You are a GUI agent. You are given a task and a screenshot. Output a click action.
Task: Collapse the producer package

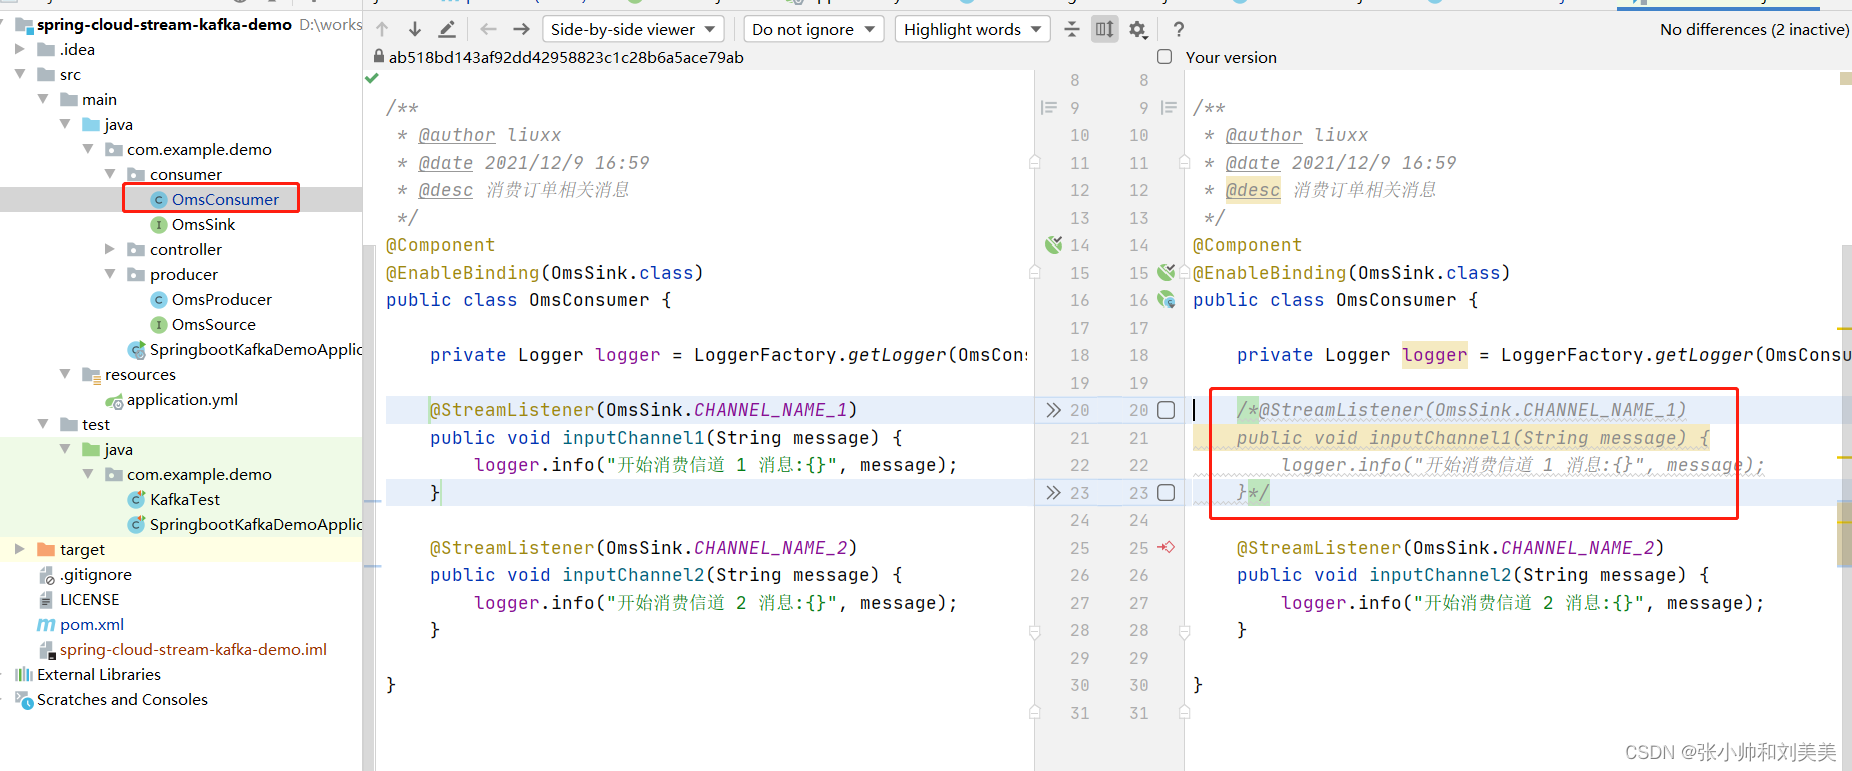click(109, 274)
